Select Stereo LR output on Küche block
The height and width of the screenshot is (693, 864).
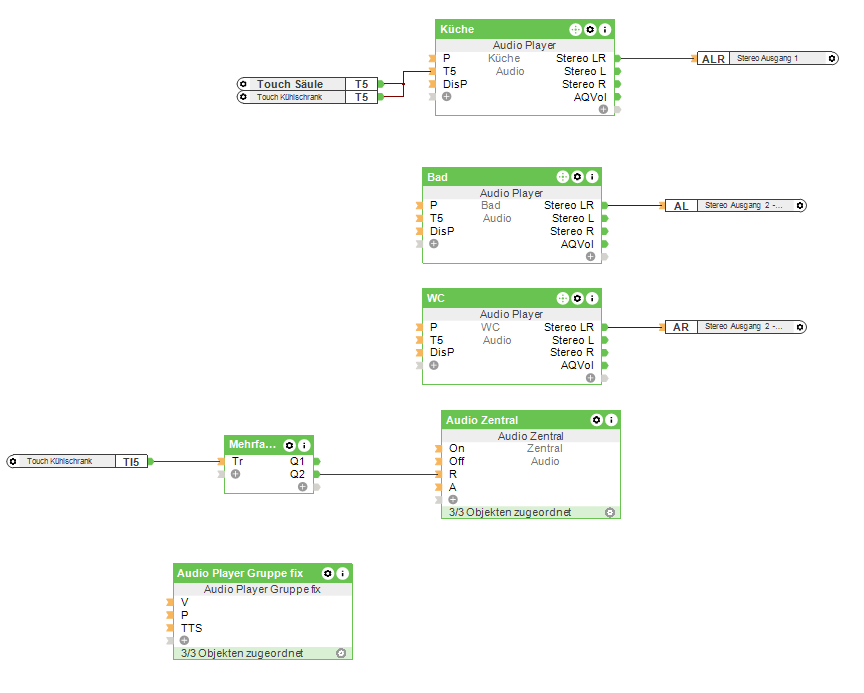tap(581, 58)
